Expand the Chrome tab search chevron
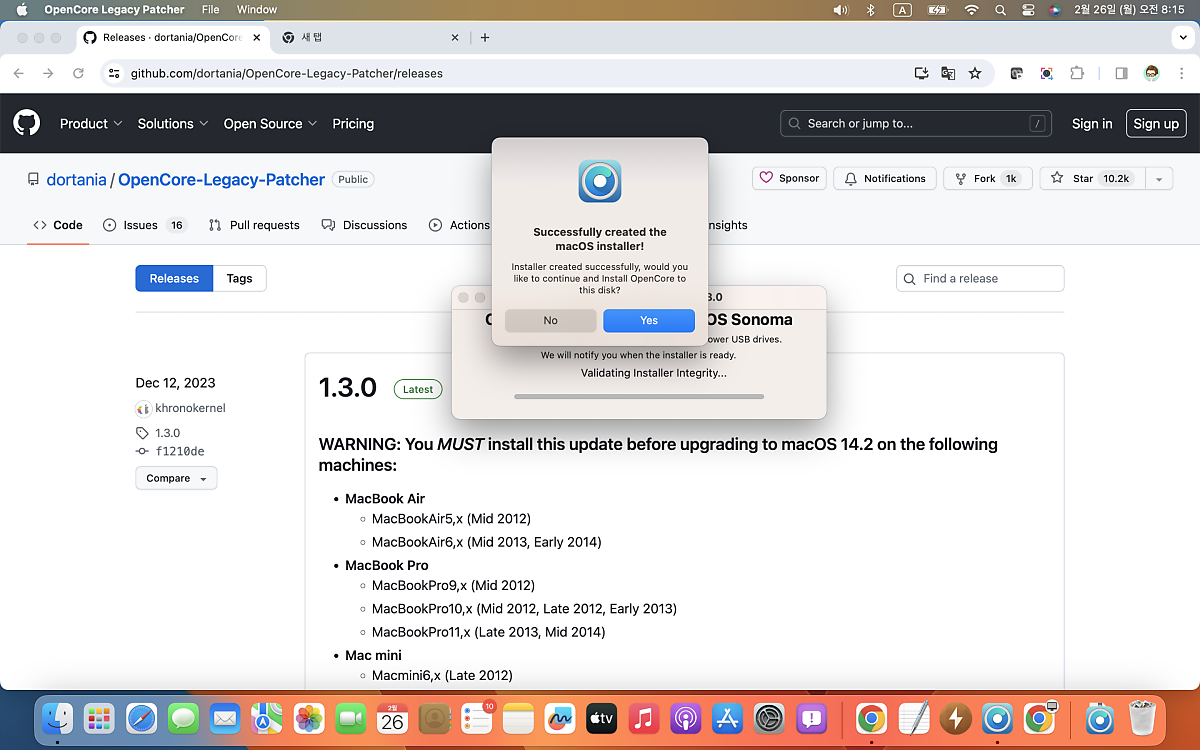The height and width of the screenshot is (750, 1200). [1184, 37]
